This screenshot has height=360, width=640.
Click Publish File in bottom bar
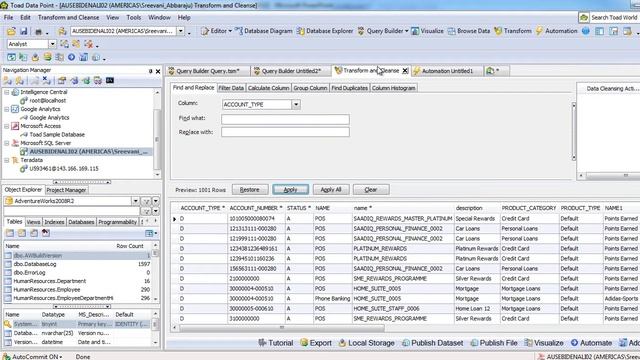tap(493, 343)
